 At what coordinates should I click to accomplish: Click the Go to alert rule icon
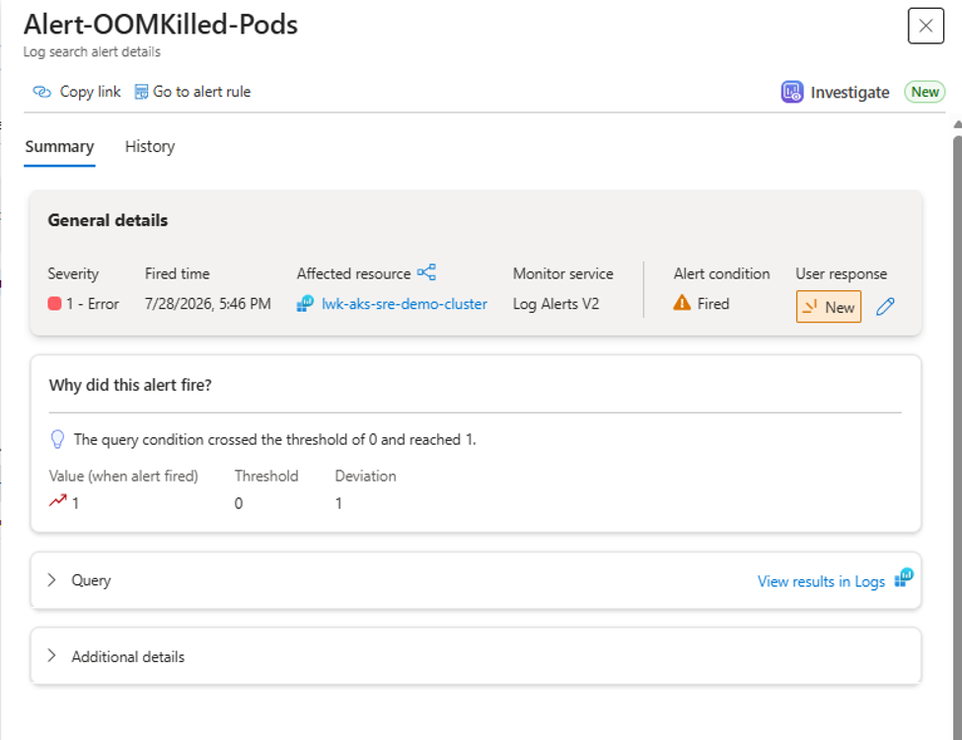coord(141,92)
